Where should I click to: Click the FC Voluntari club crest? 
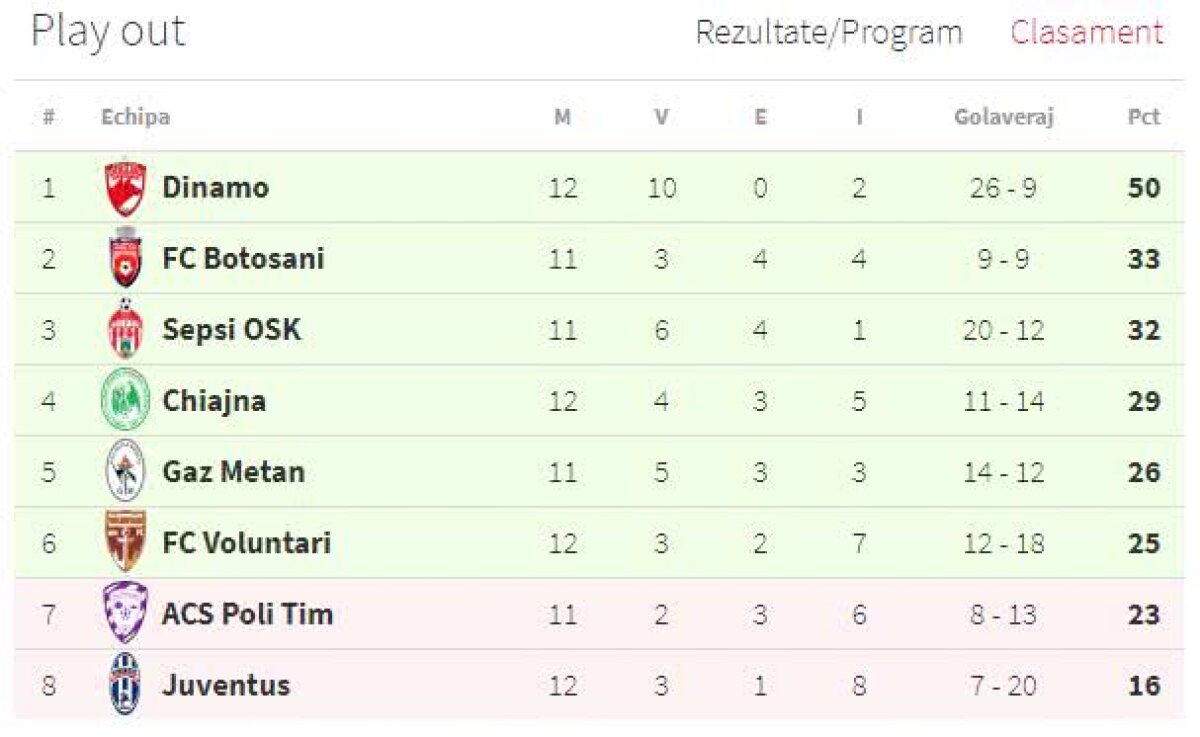pyautogui.click(x=126, y=543)
